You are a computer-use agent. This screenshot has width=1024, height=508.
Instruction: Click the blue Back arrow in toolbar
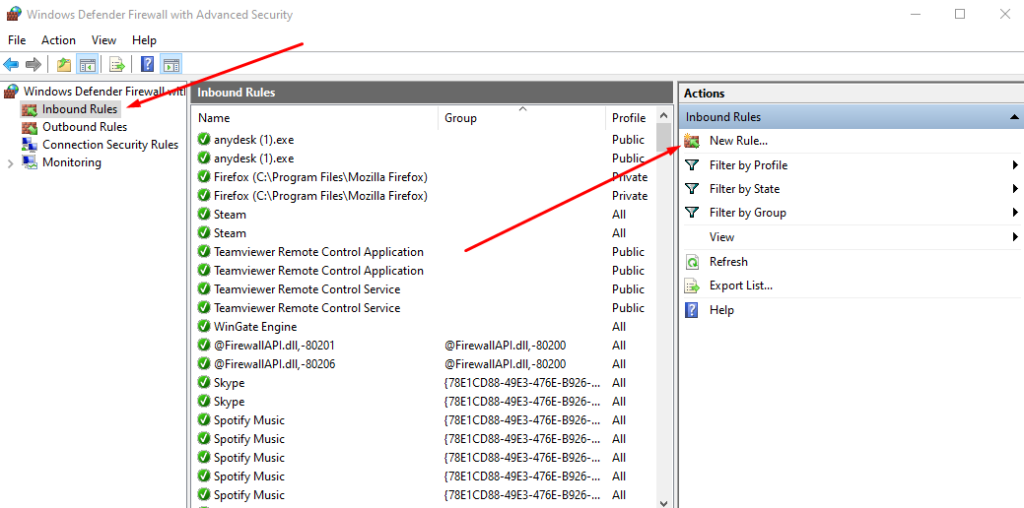point(11,64)
